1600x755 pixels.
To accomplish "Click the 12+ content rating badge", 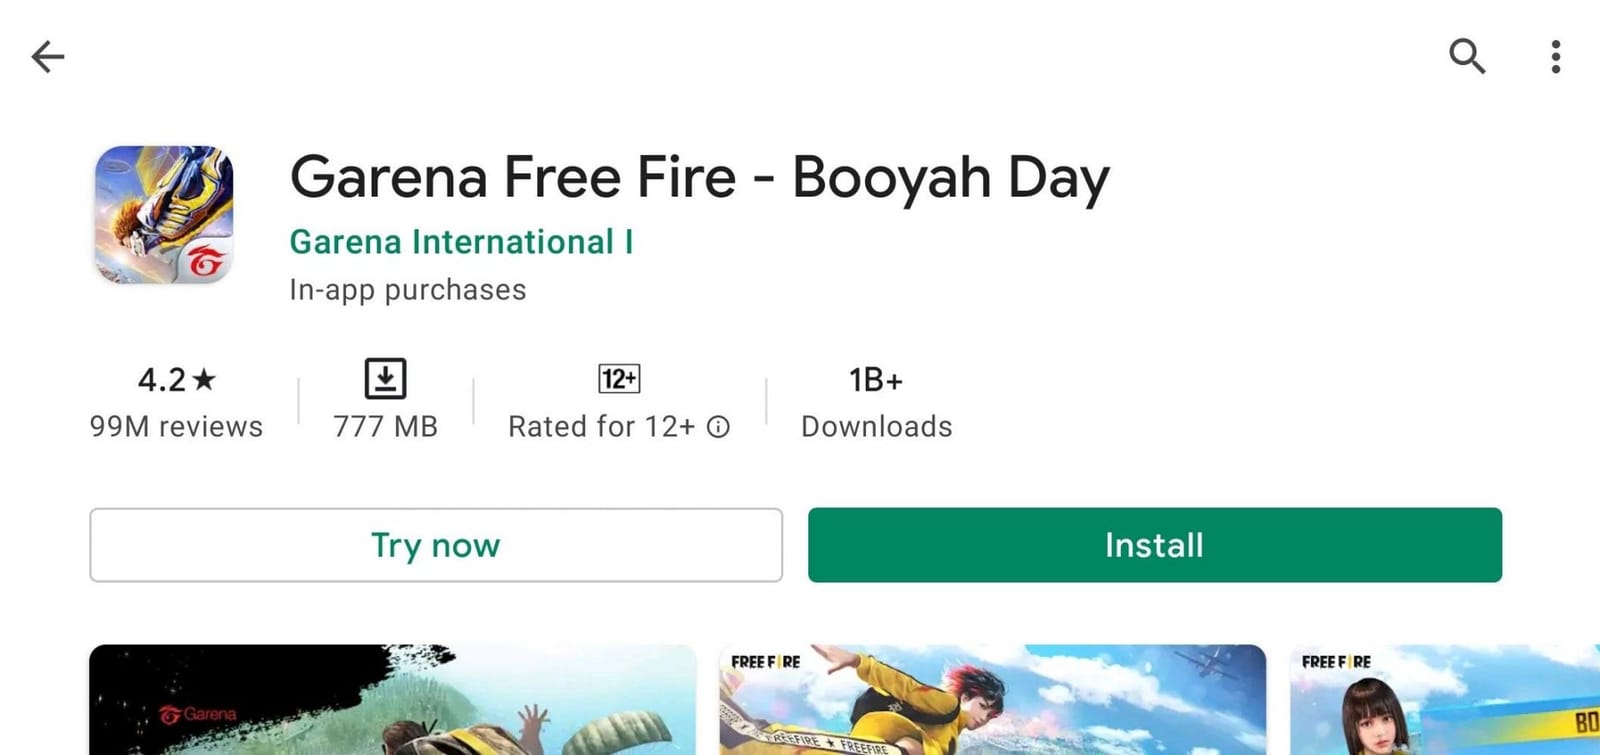I will click(x=619, y=378).
